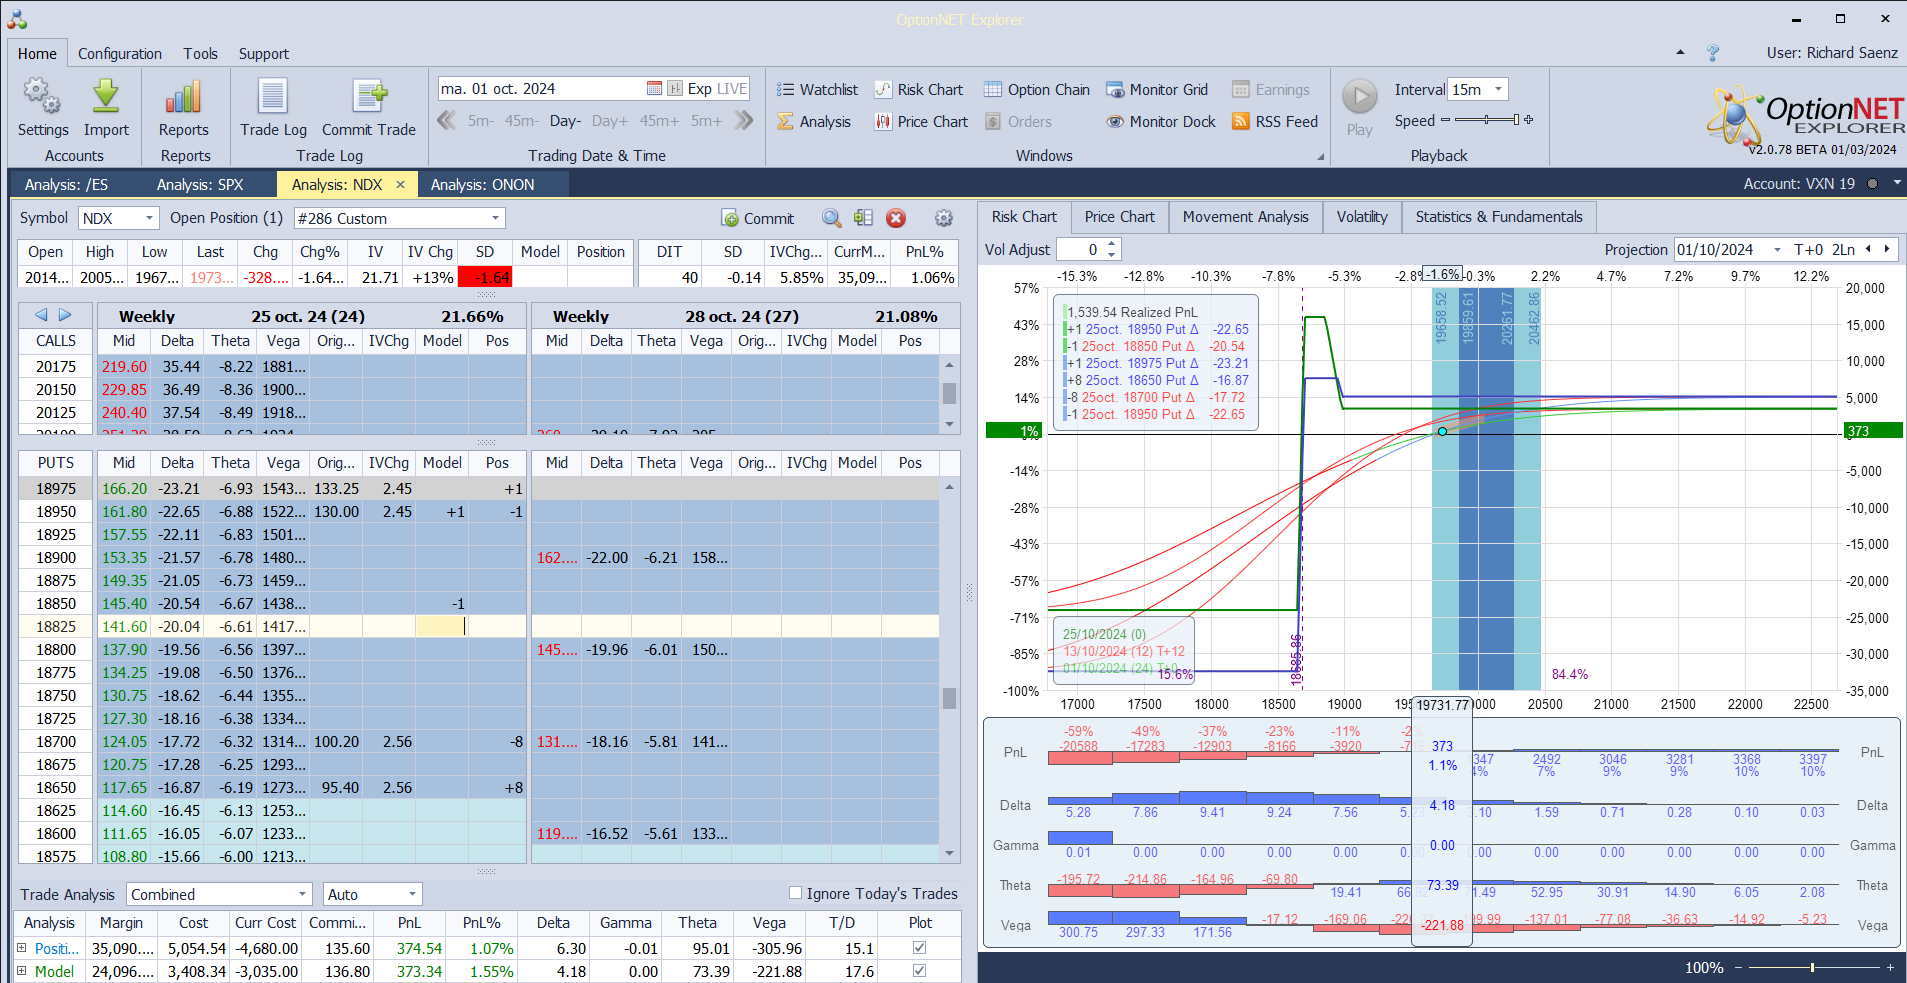Select the 18825 put Pos cell

click(497, 627)
